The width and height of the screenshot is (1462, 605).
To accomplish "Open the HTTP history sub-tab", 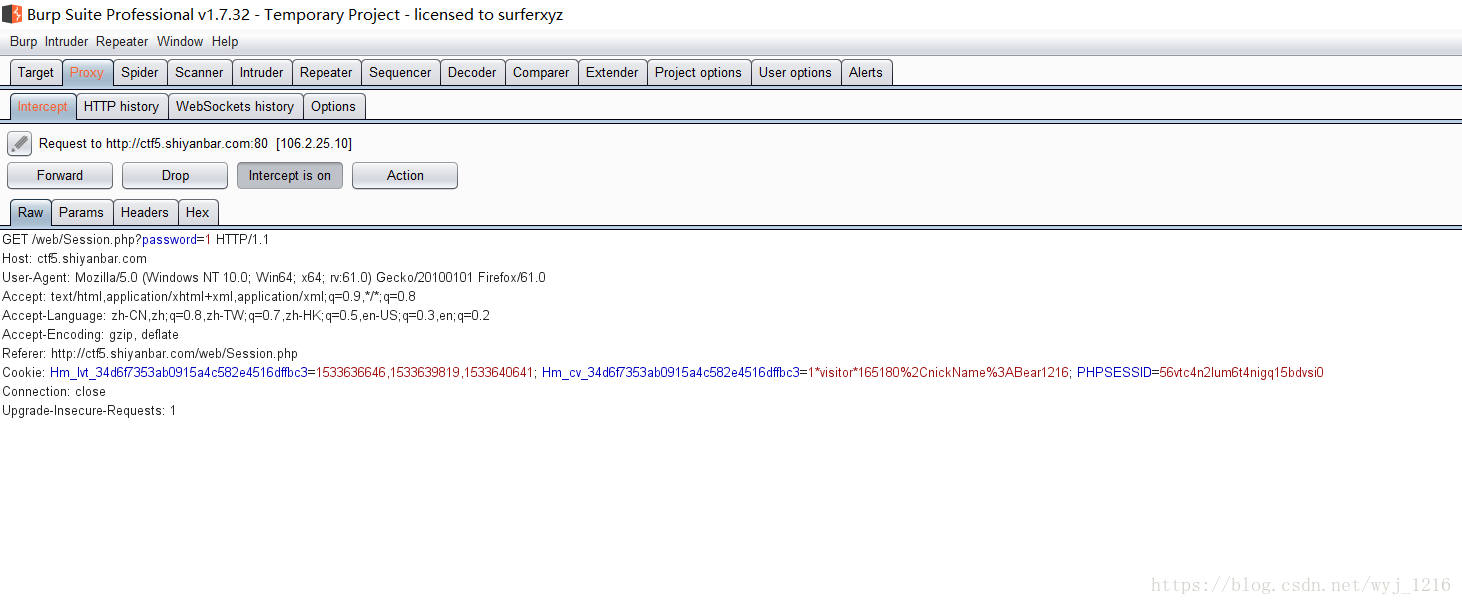I will (x=121, y=106).
